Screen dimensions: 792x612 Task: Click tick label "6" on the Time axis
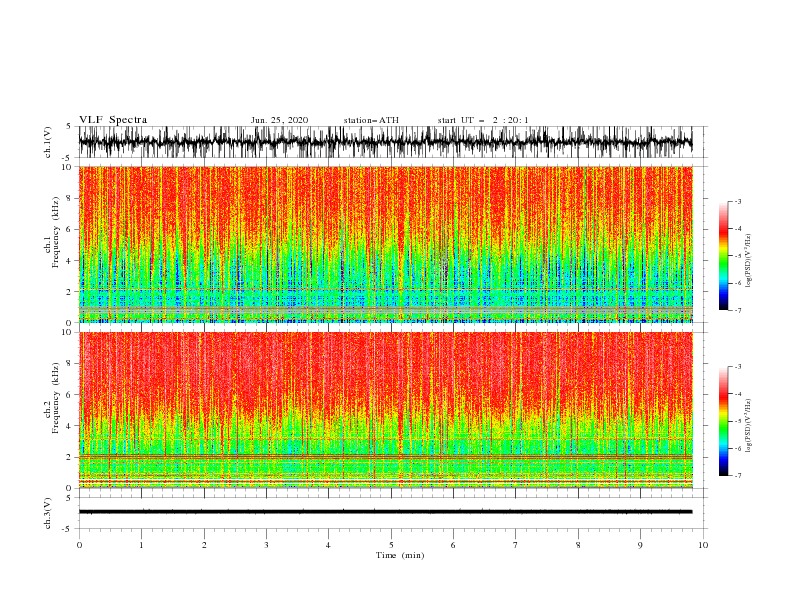[453, 545]
